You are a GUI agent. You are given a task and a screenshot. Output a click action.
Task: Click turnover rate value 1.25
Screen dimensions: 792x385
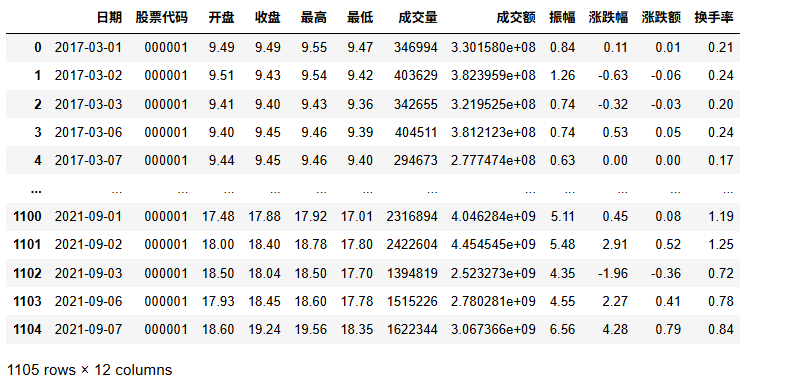(721, 245)
